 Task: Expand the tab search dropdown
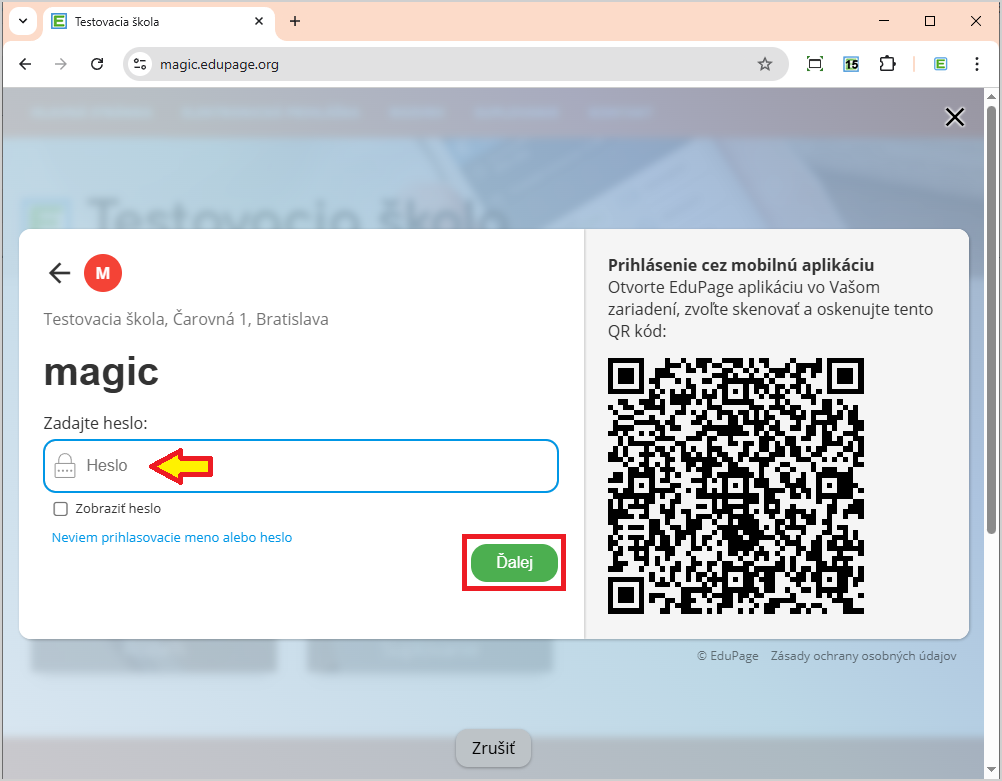[x=22, y=21]
